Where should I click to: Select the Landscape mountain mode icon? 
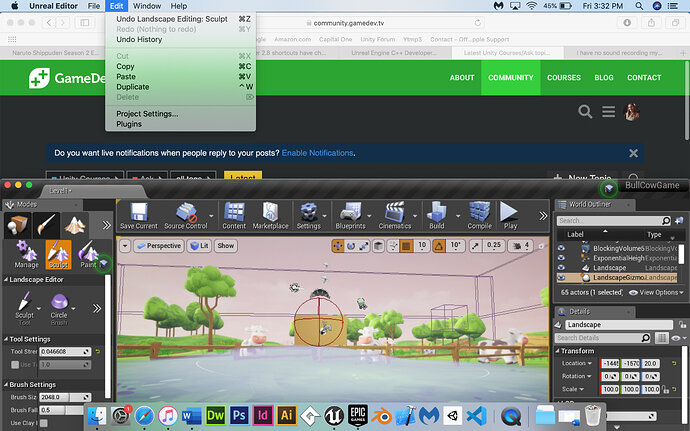pyautogui.click(x=75, y=225)
